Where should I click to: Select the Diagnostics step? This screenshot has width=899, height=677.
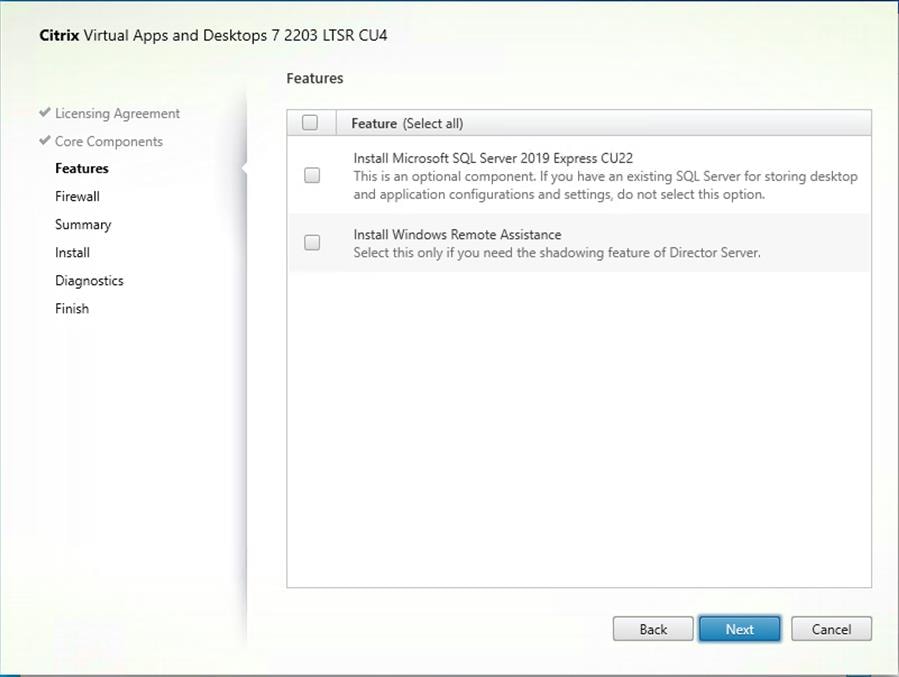89,280
